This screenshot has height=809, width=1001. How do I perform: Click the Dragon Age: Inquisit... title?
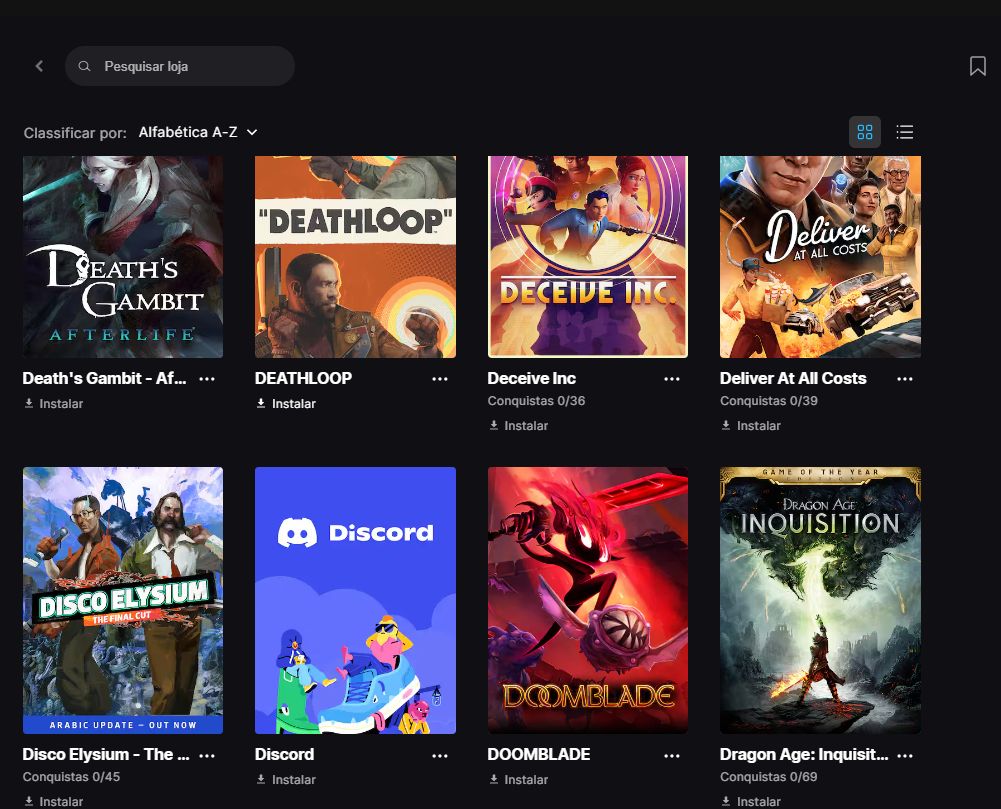[x=804, y=754]
